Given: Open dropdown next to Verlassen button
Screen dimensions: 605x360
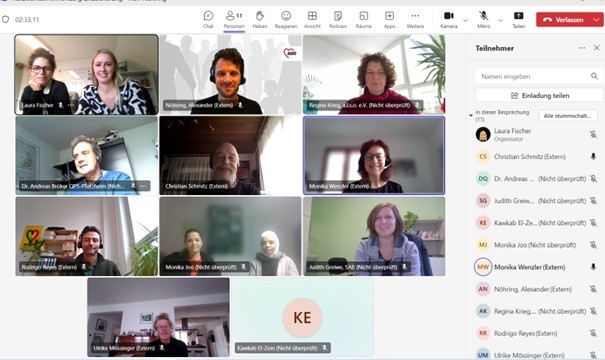Looking at the screenshot, I should point(597,20).
